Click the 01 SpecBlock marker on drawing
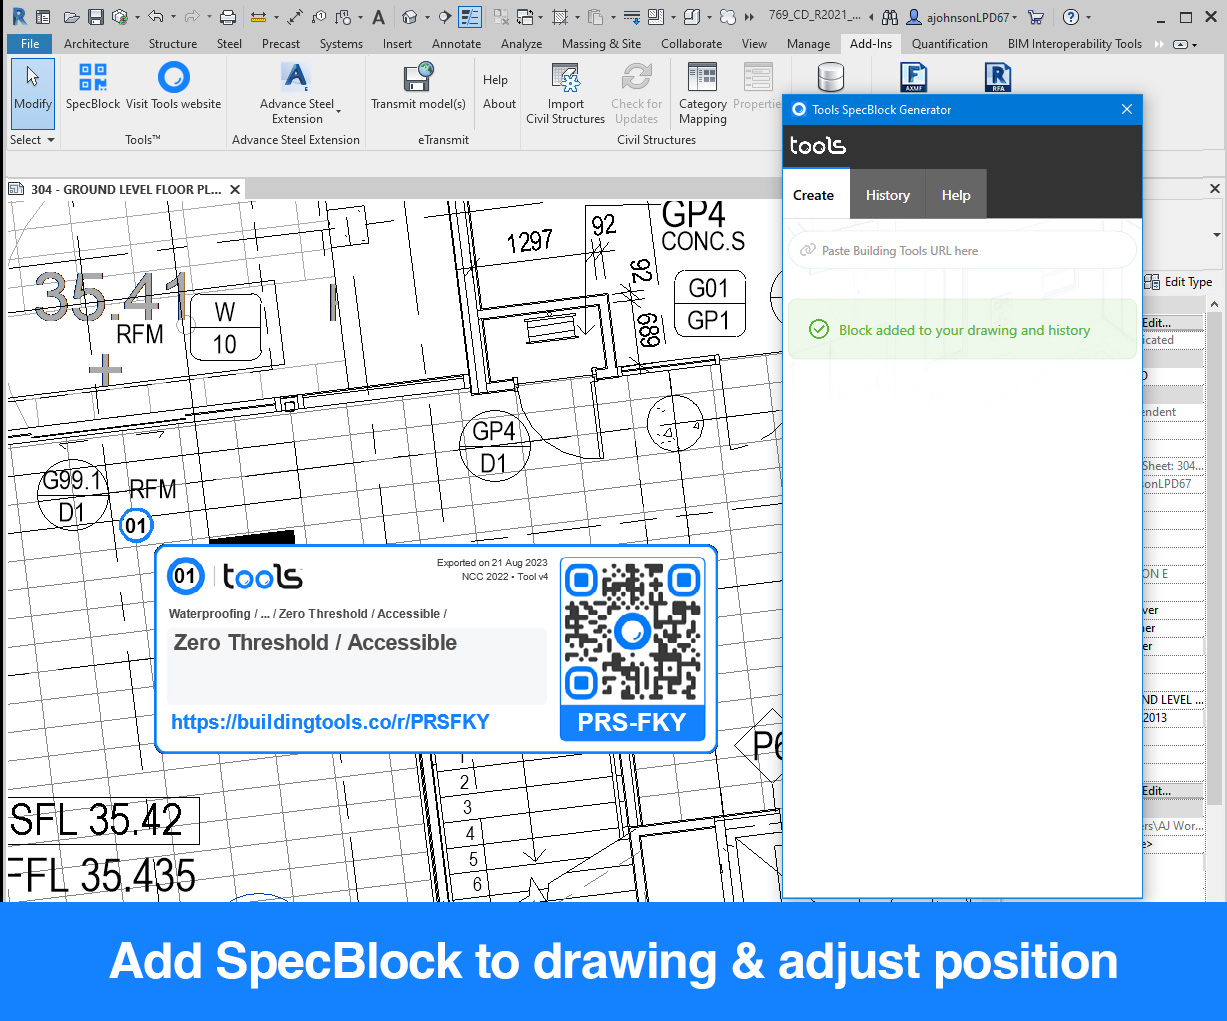Image resolution: width=1227 pixels, height=1021 pixels. click(x=136, y=525)
